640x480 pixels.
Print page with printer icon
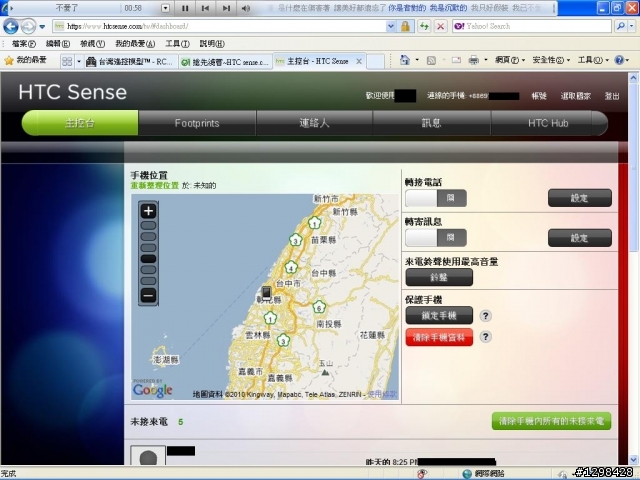[x=473, y=60]
